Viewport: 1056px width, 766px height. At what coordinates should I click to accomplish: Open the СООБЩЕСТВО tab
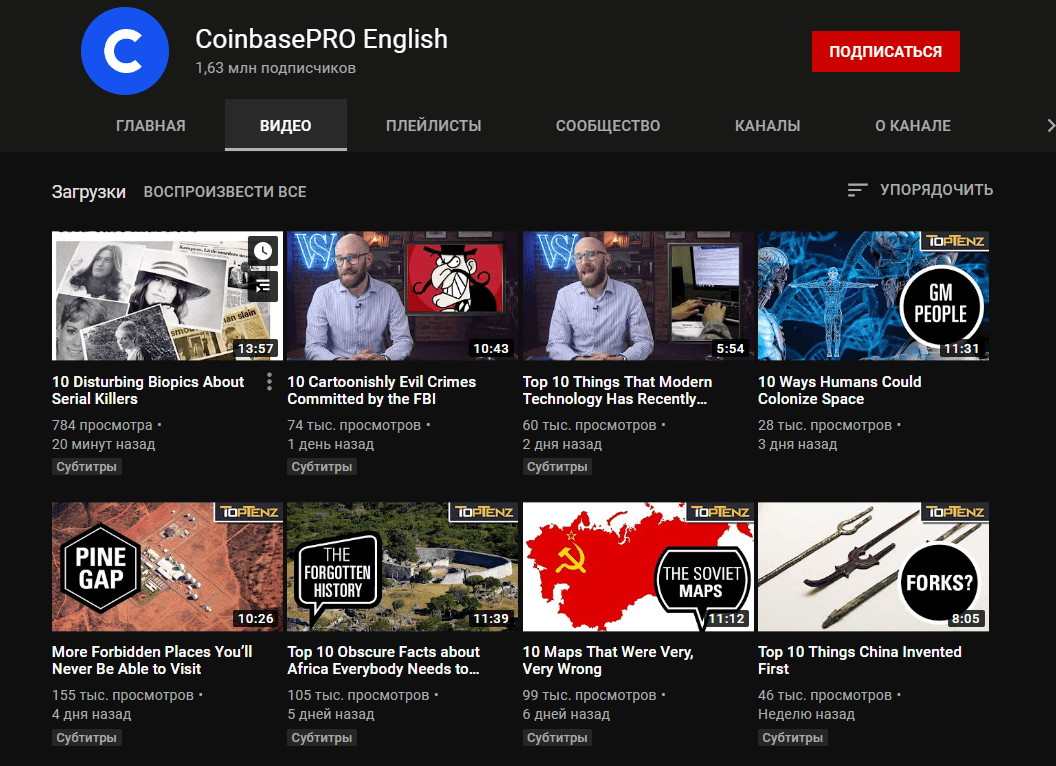click(608, 125)
